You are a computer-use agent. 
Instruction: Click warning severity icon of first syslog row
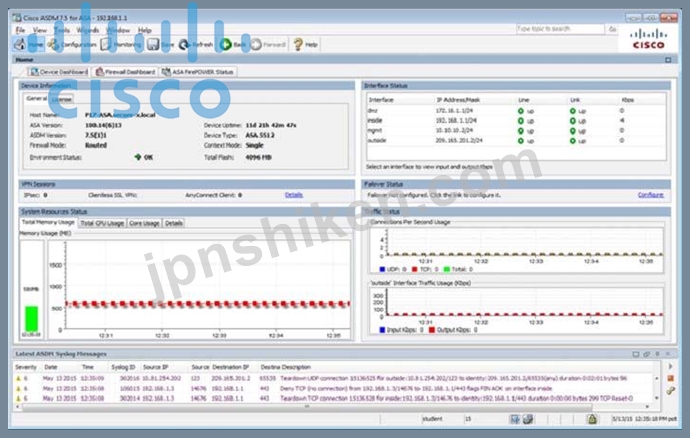[18, 378]
